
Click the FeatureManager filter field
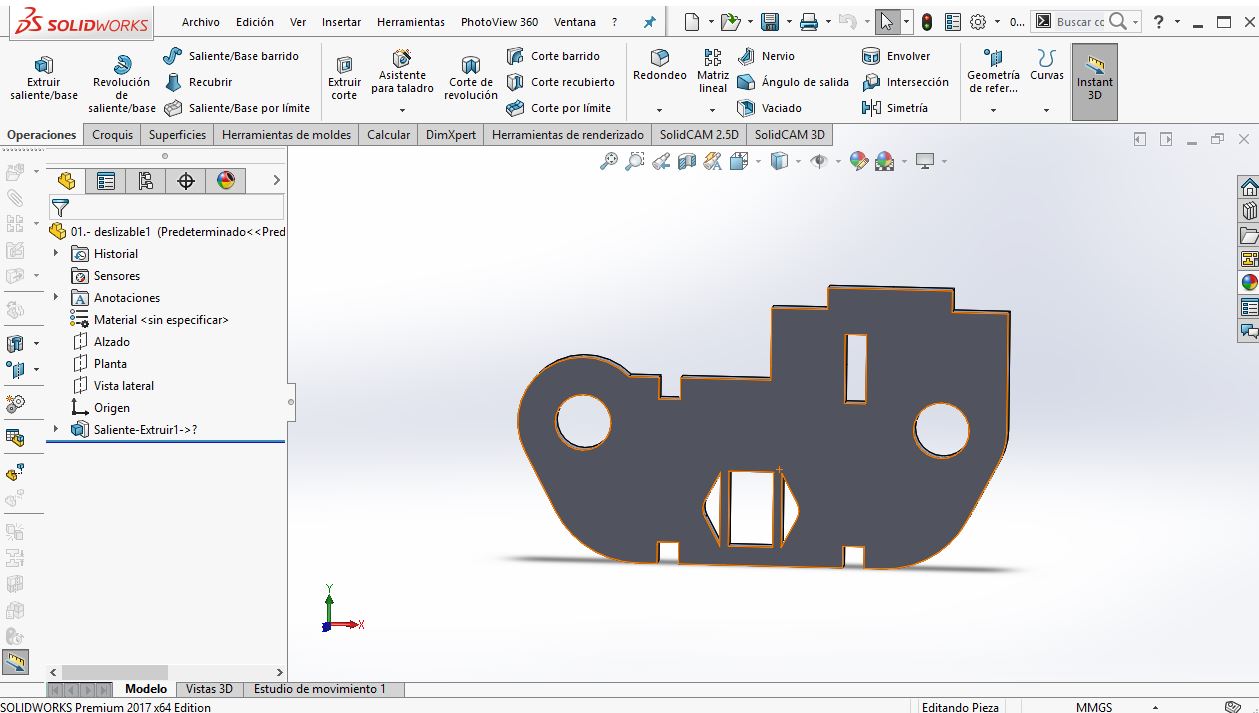point(166,208)
